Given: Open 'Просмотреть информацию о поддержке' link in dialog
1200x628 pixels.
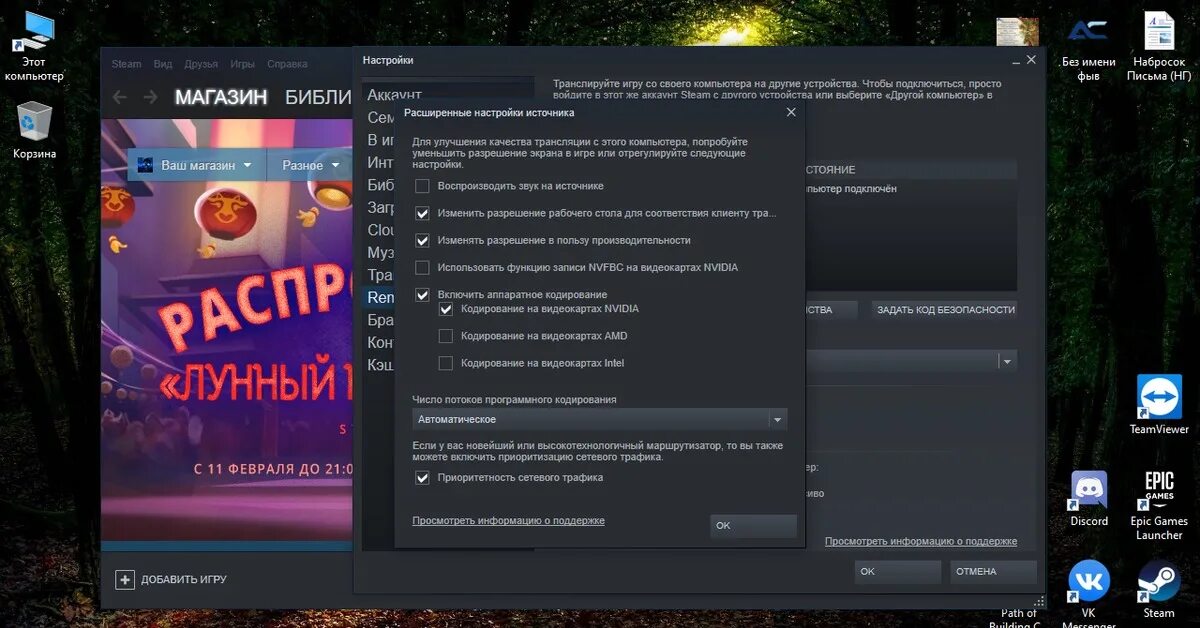Looking at the screenshot, I should click(x=508, y=521).
